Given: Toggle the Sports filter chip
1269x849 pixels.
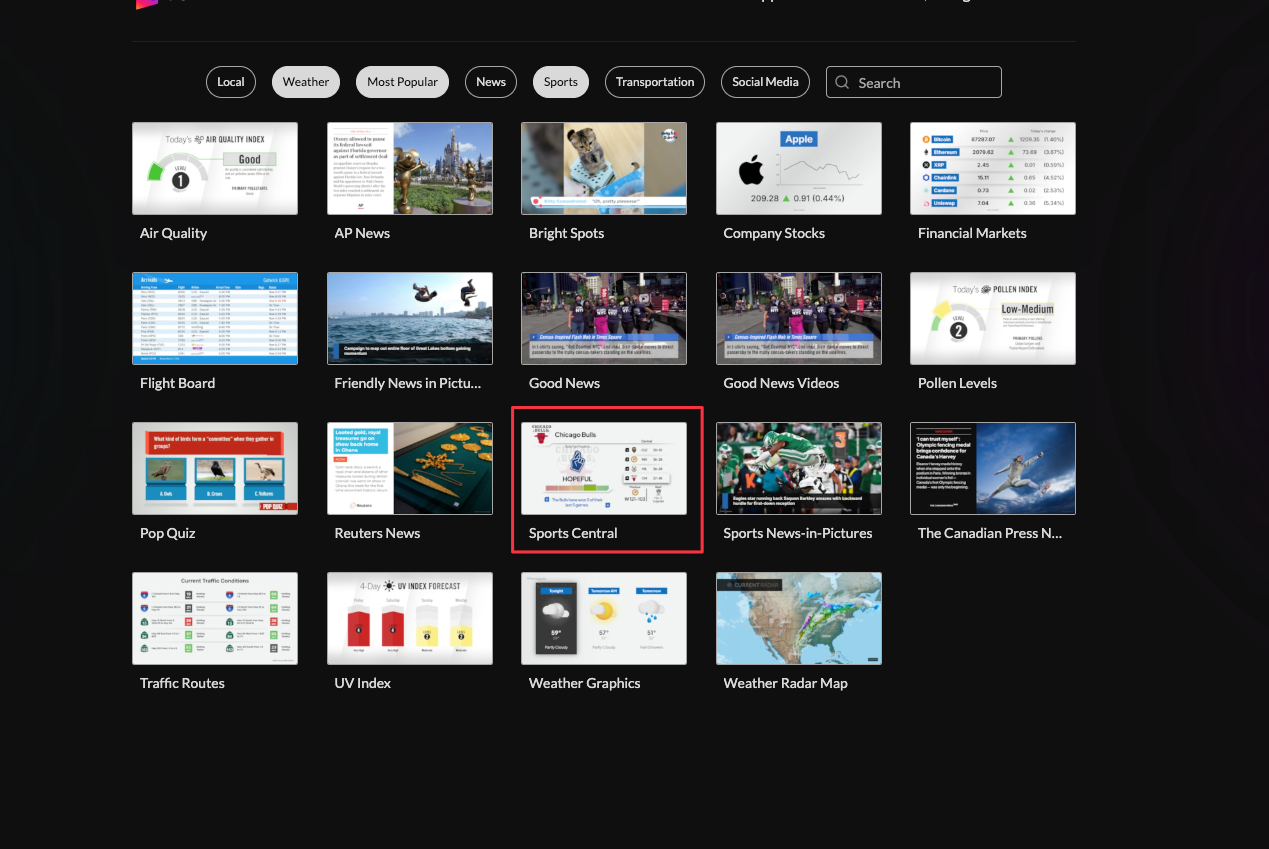Looking at the screenshot, I should 561,82.
